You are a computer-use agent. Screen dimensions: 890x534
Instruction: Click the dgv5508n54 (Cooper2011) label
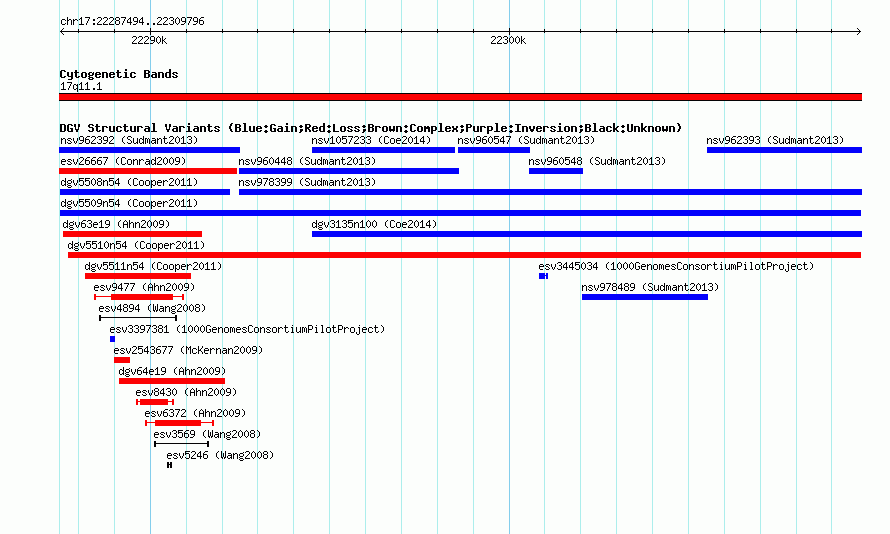(x=129, y=182)
